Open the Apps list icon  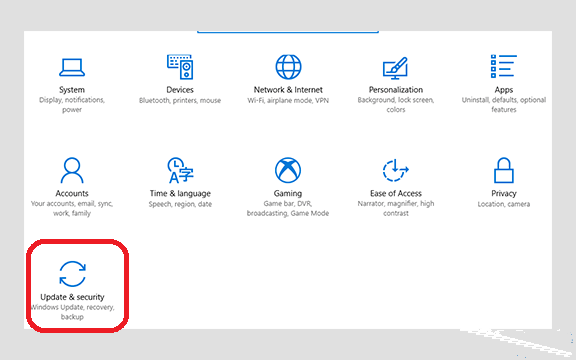504,66
